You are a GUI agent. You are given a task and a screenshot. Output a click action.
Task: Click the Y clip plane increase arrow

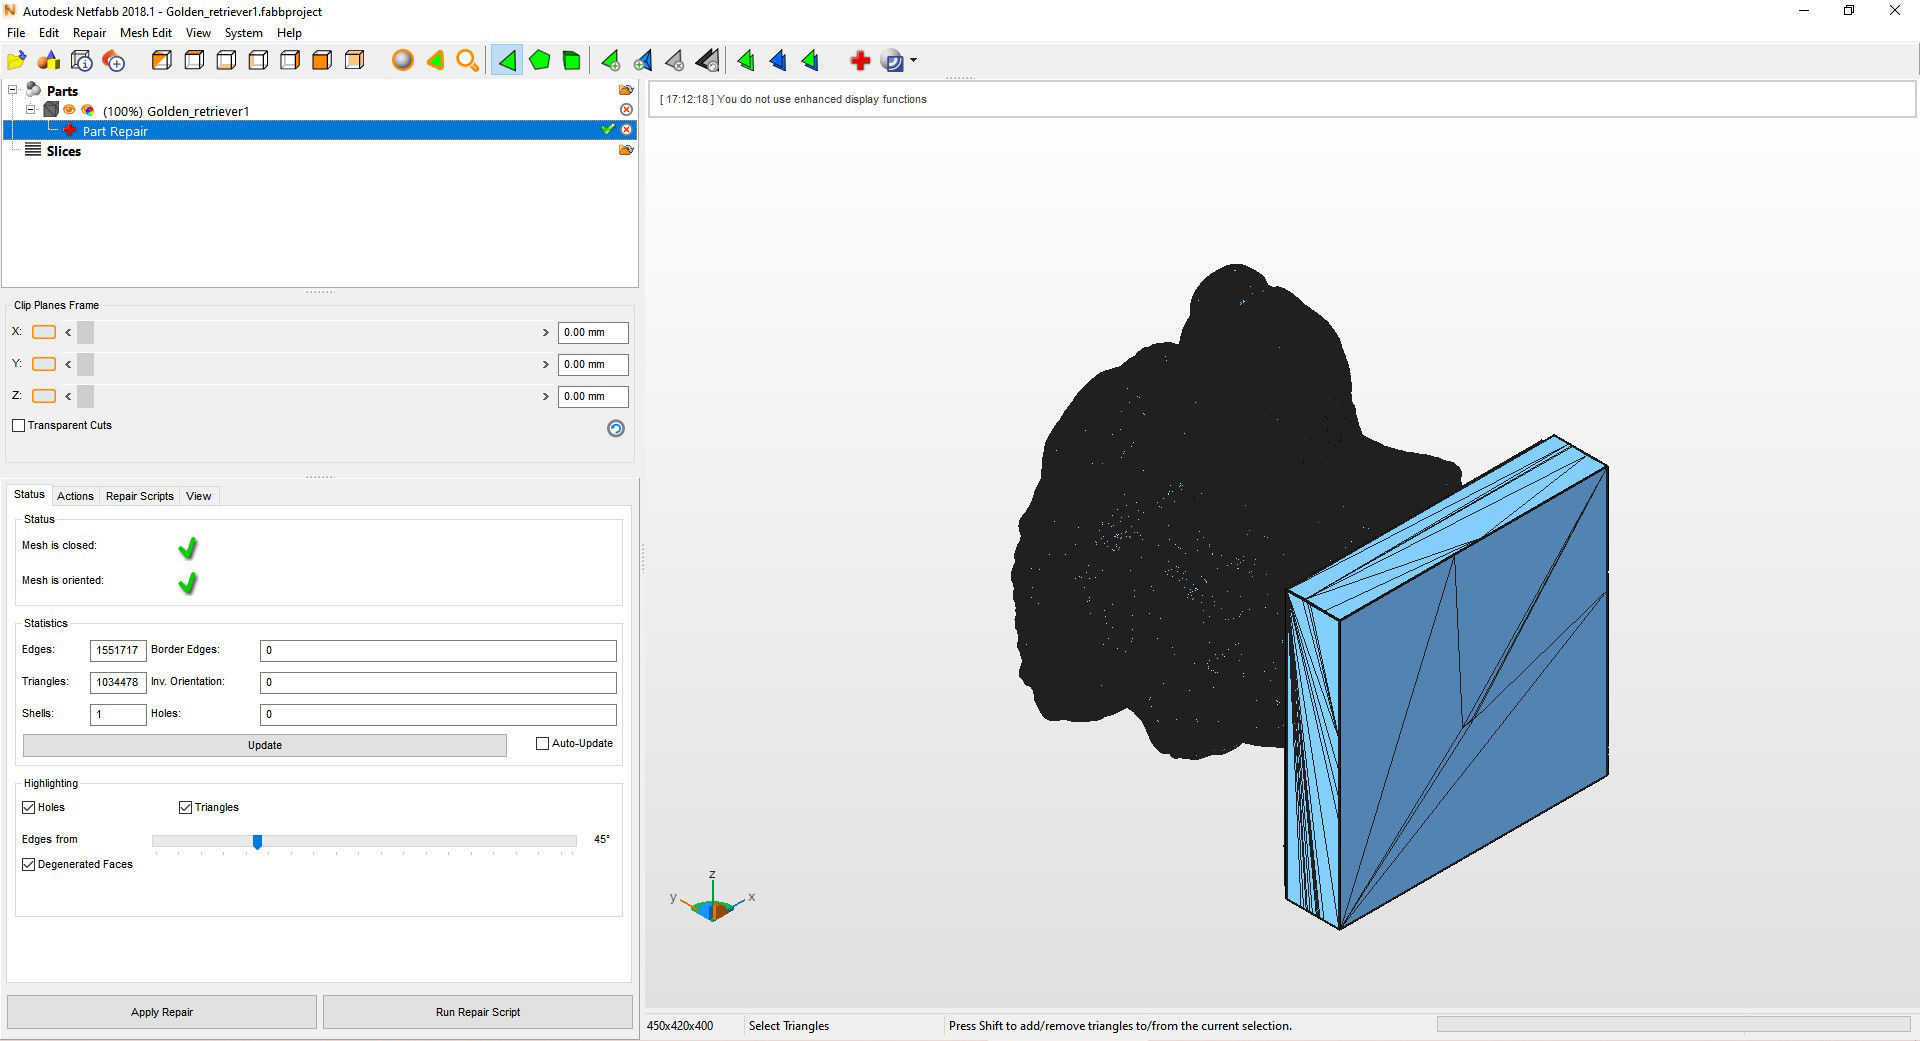546,364
